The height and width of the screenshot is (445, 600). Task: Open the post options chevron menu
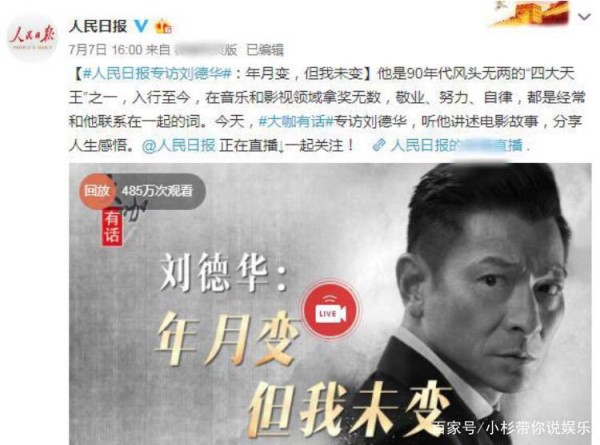(585, 17)
